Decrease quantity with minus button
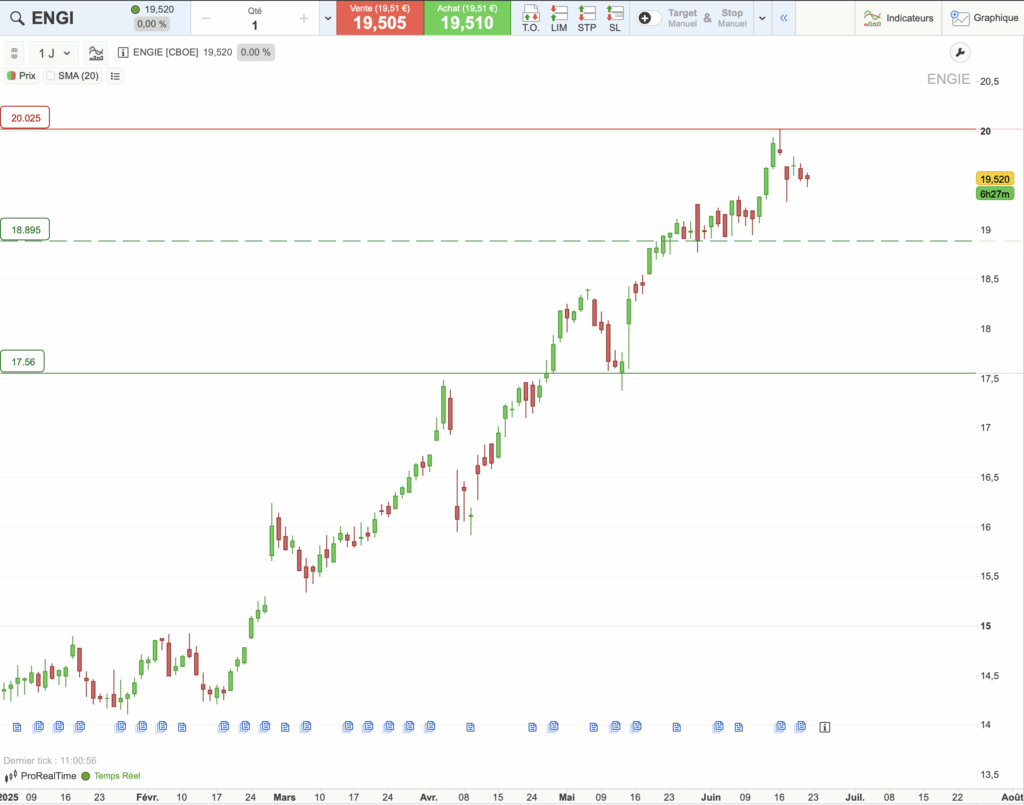Screen dimensions: 1024x805 [206, 18]
